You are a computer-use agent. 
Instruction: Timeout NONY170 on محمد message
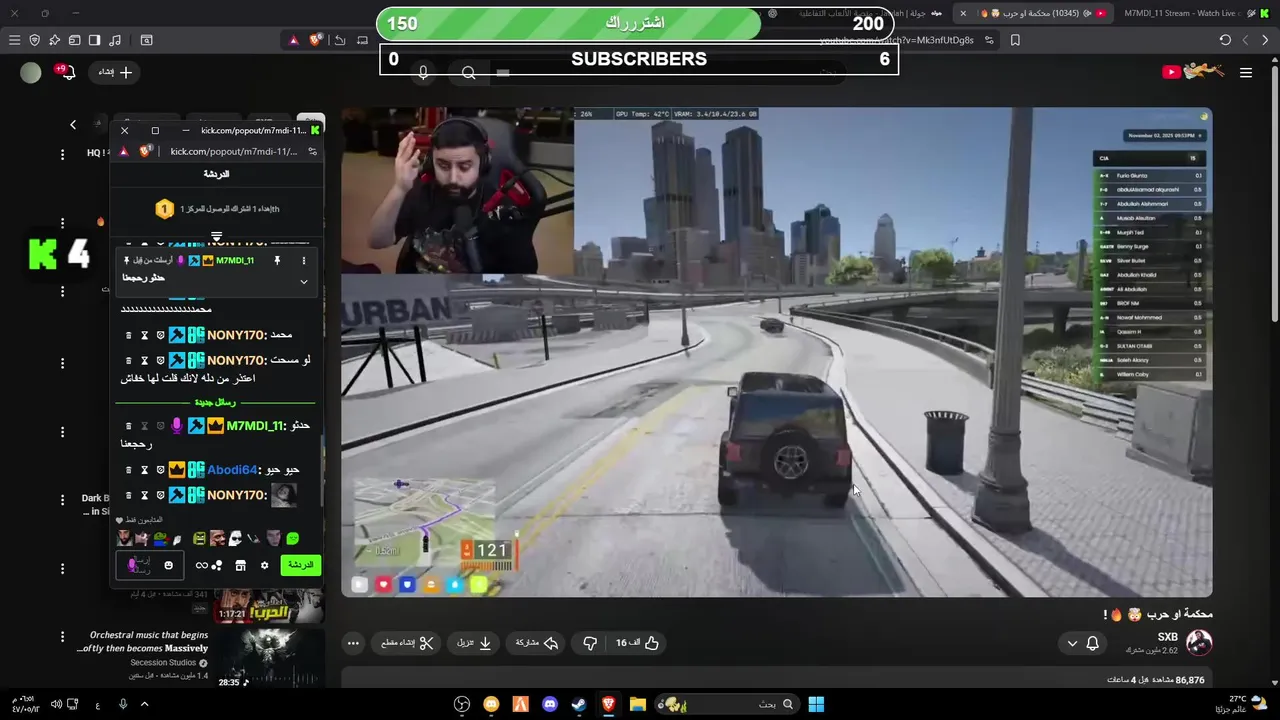(144, 335)
